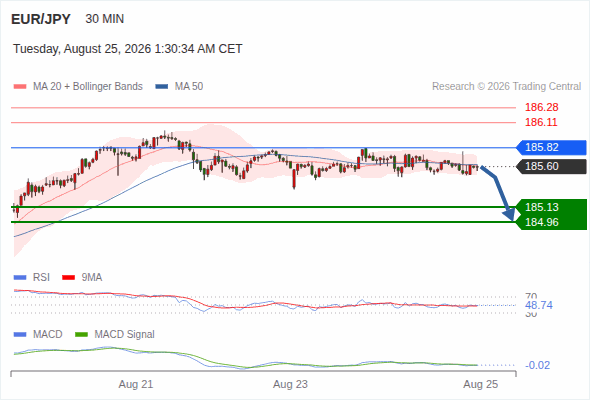Click the 186.28 resistance level label

pos(541,108)
